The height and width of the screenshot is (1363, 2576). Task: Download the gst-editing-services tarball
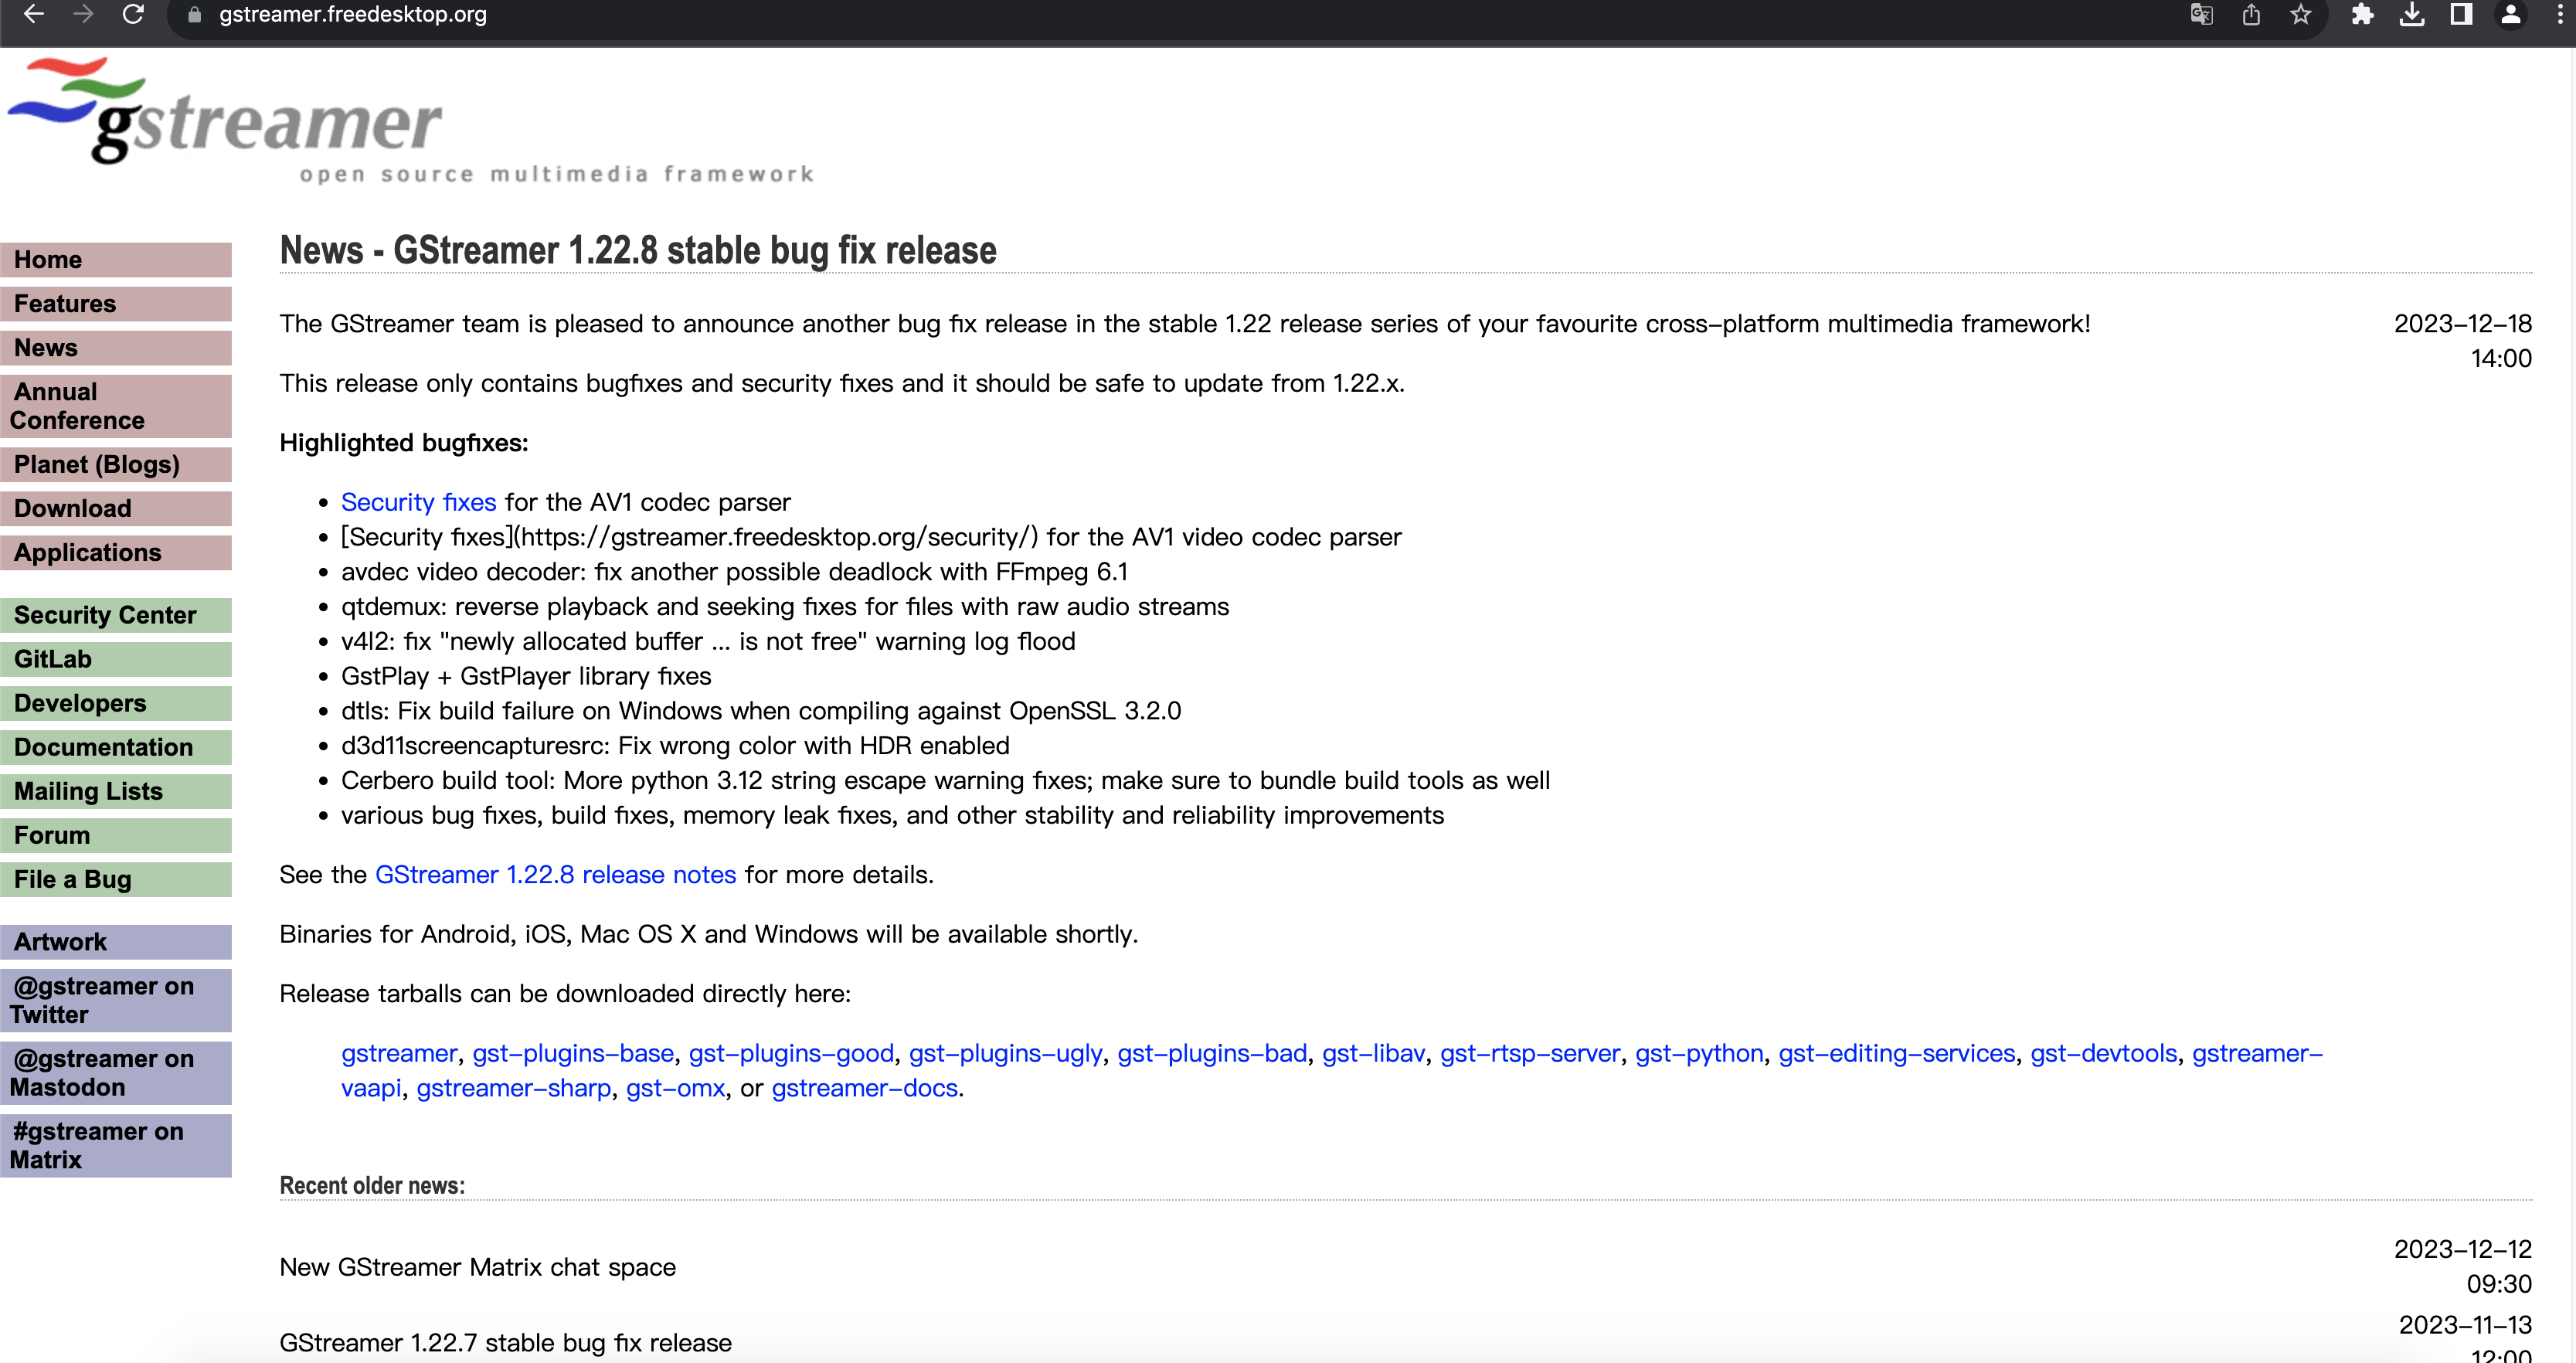(x=1897, y=1054)
